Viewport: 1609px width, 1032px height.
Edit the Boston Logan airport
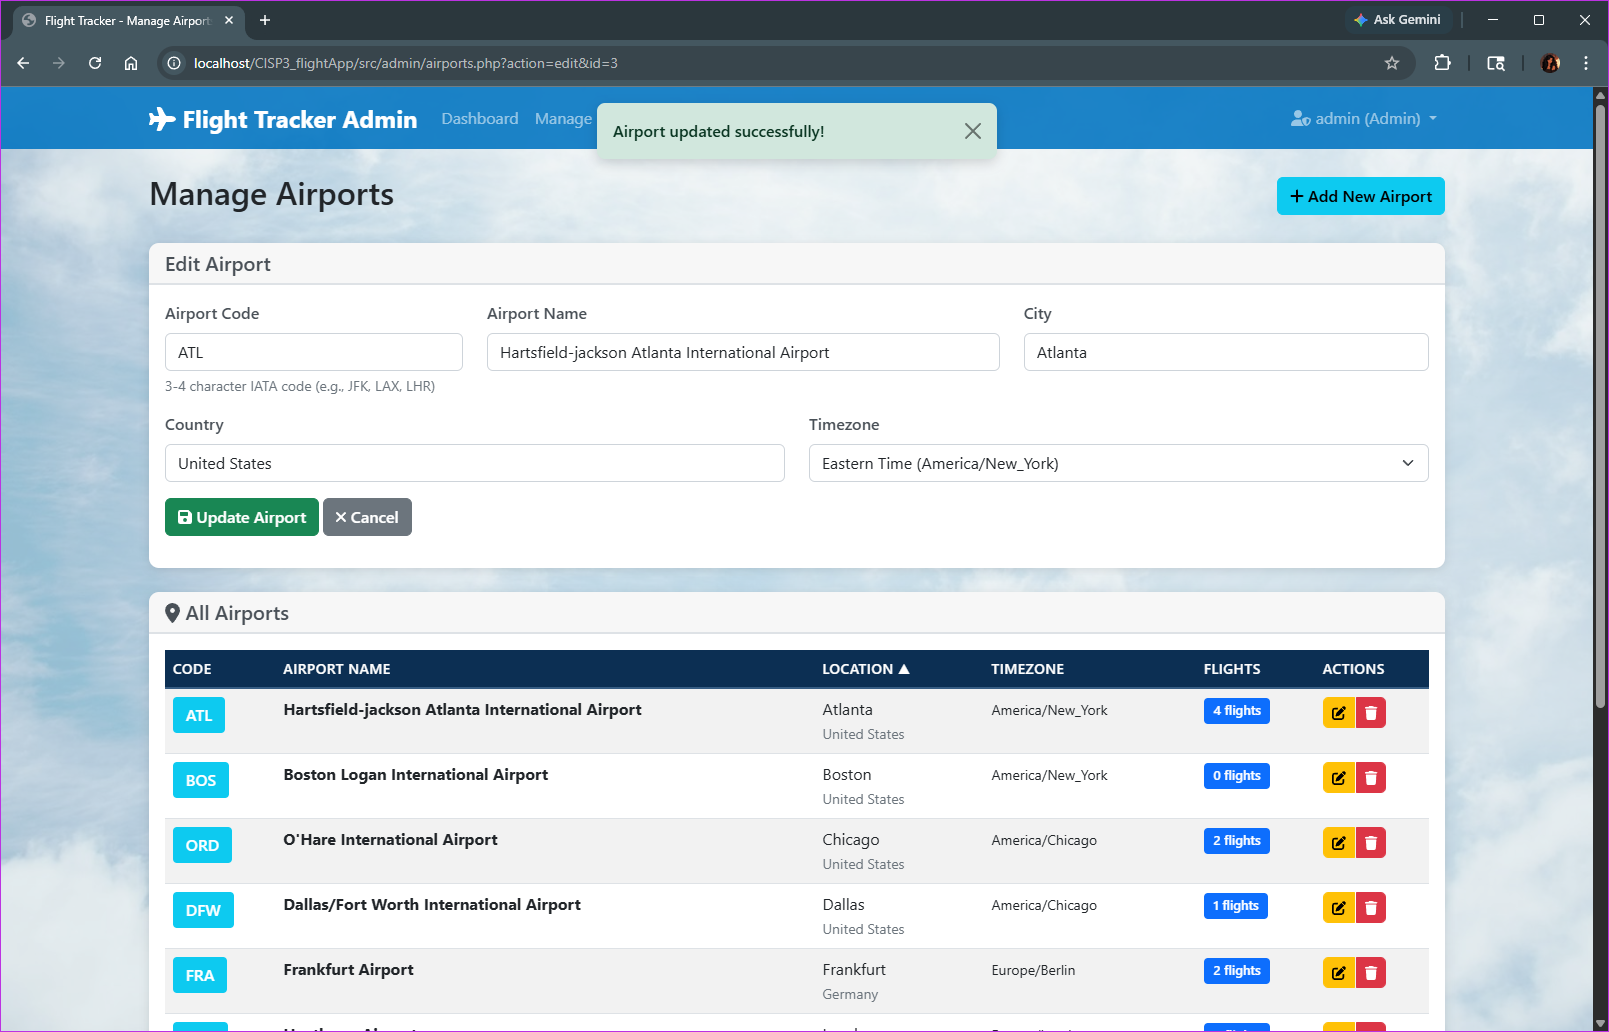coord(1338,778)
